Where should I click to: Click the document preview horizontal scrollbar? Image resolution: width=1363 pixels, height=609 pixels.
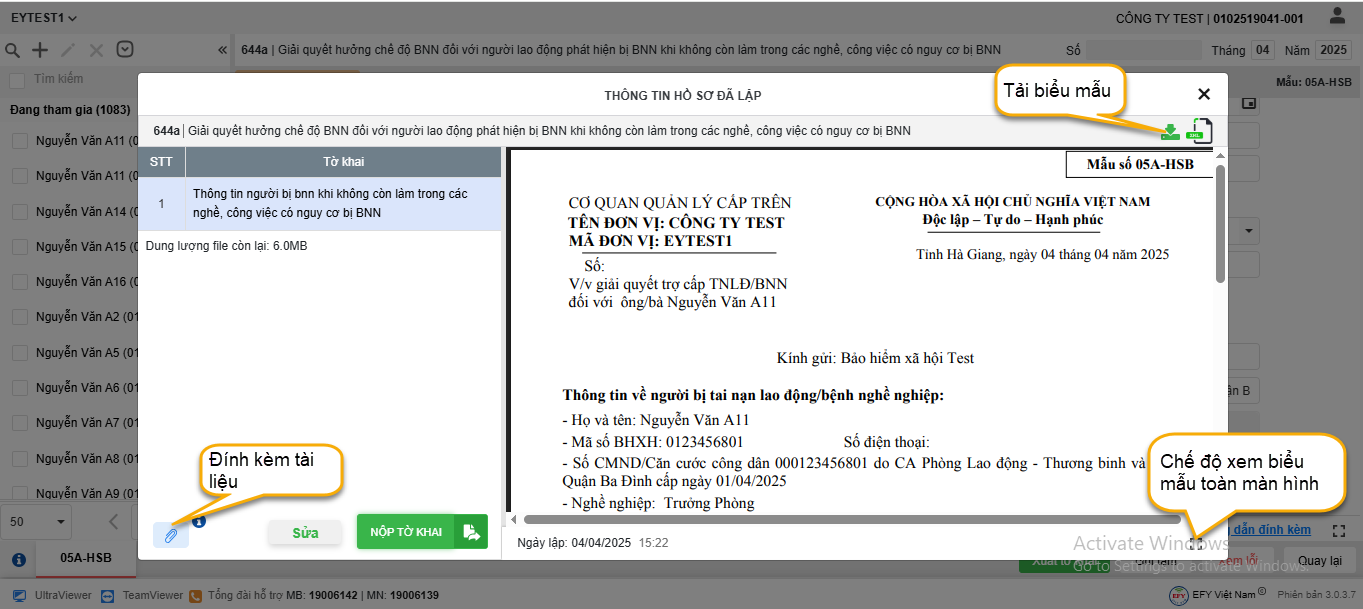point(850,519)
